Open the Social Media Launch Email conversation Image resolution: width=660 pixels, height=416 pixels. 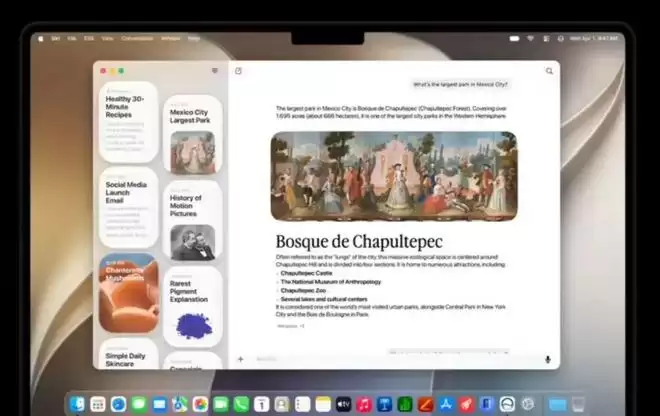(128, 208)
